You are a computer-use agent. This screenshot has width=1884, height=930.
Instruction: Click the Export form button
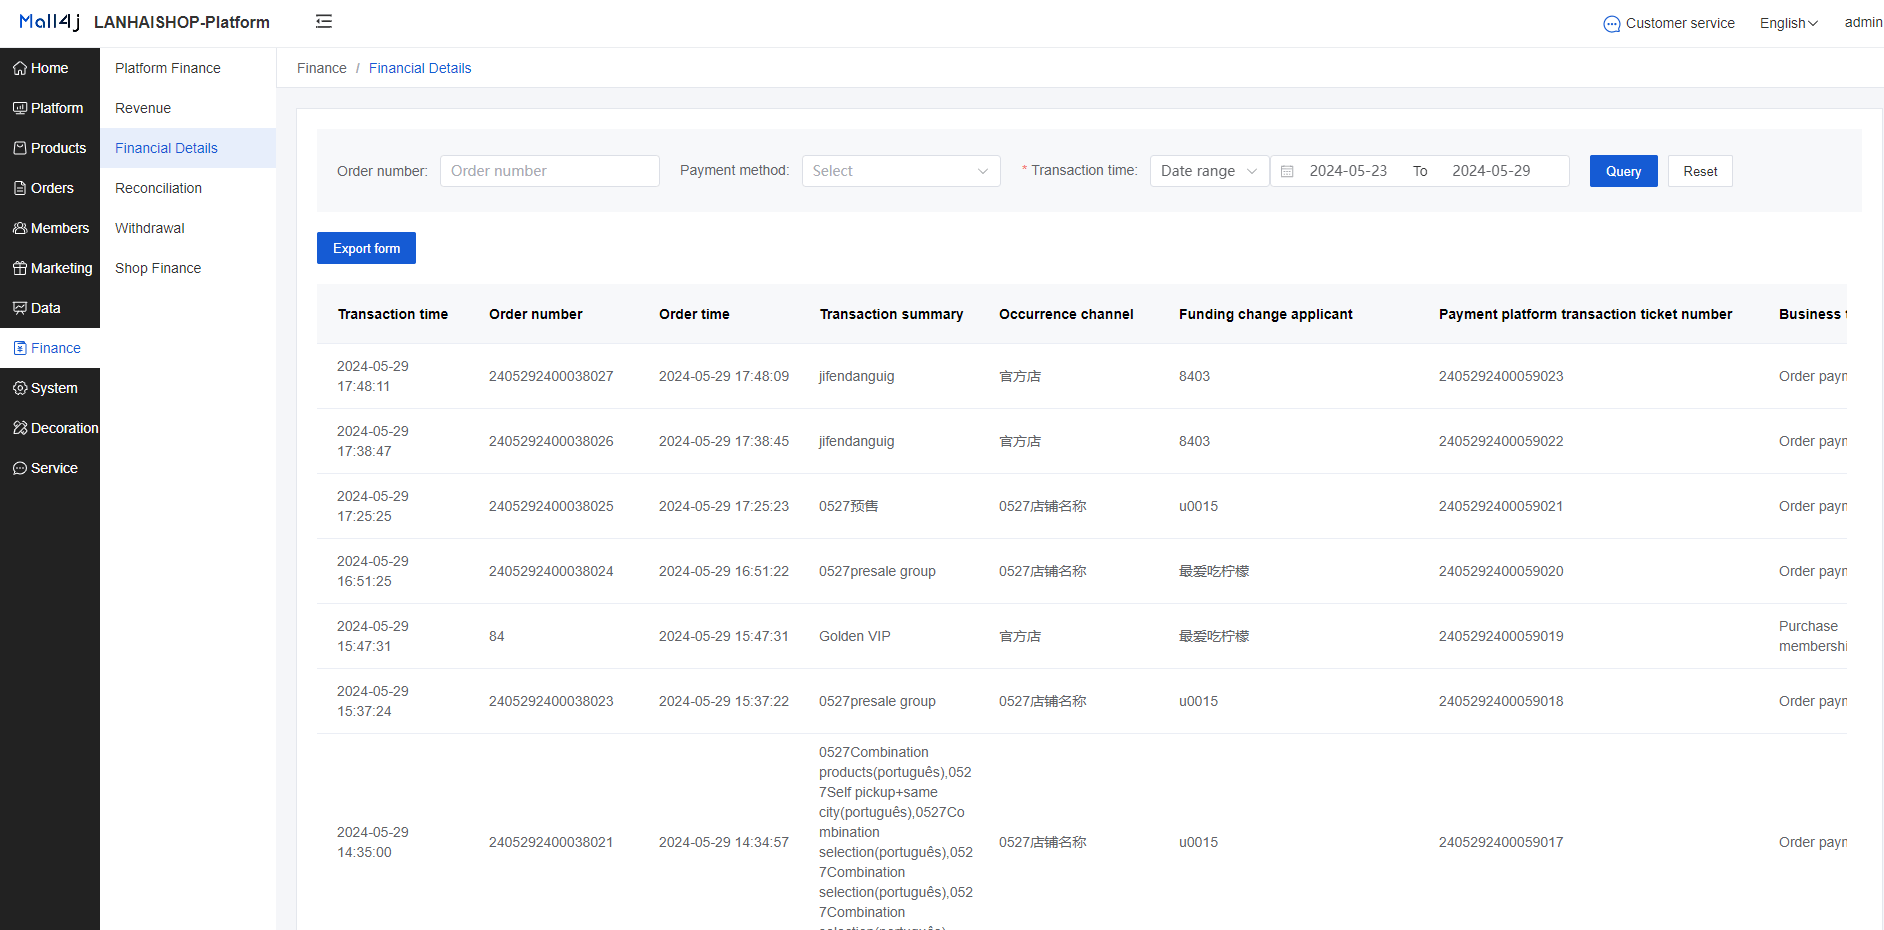[x=366, y=248]
